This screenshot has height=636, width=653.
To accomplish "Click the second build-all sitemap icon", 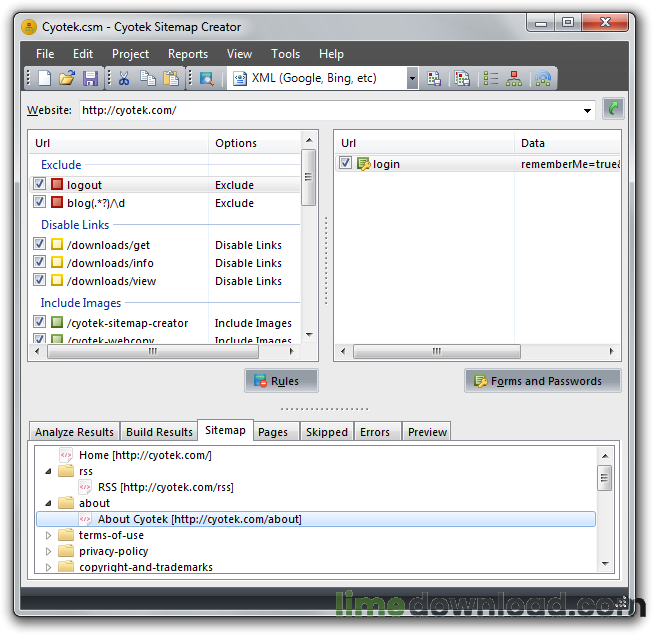I will [462, 78].
